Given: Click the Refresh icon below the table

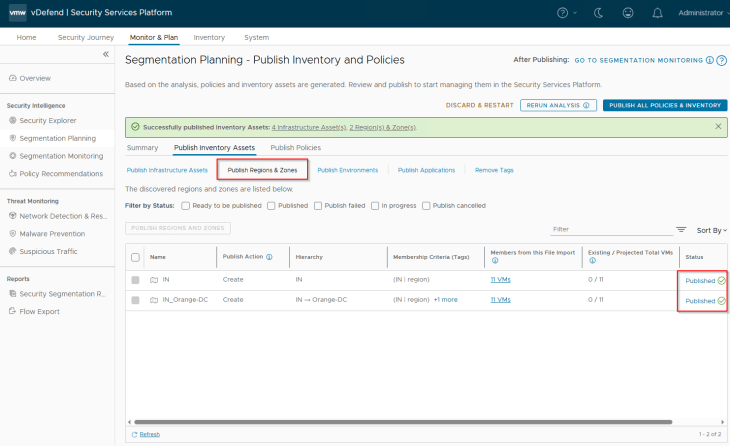Looking at the screenshot, I should [133, 435].
